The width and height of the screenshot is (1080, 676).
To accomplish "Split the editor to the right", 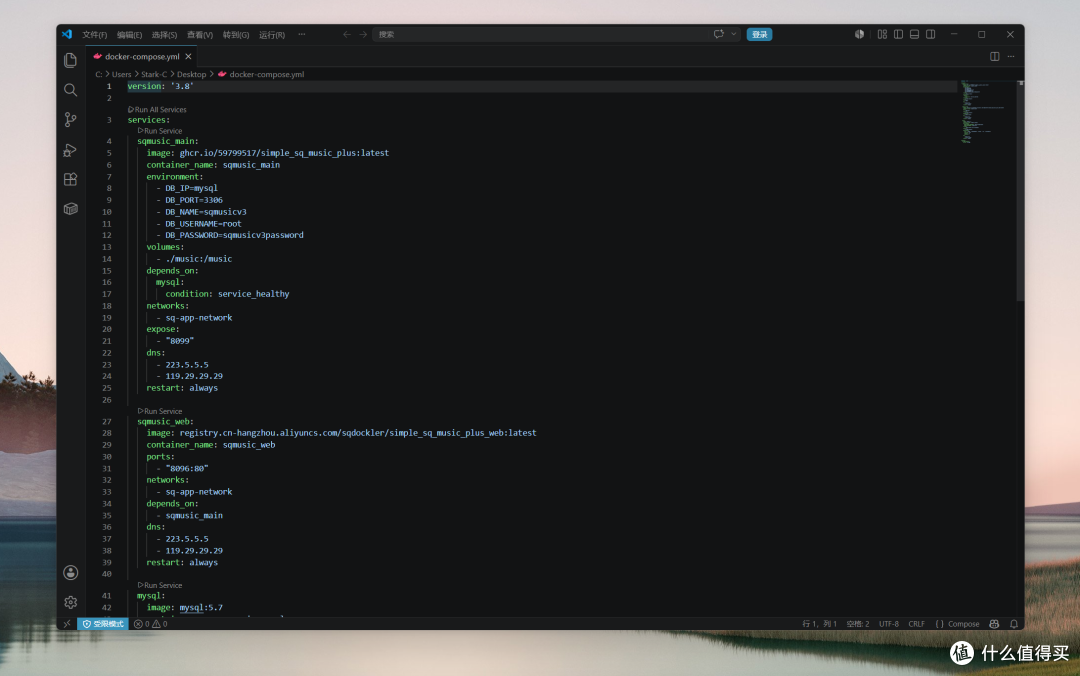I will 995,57.
